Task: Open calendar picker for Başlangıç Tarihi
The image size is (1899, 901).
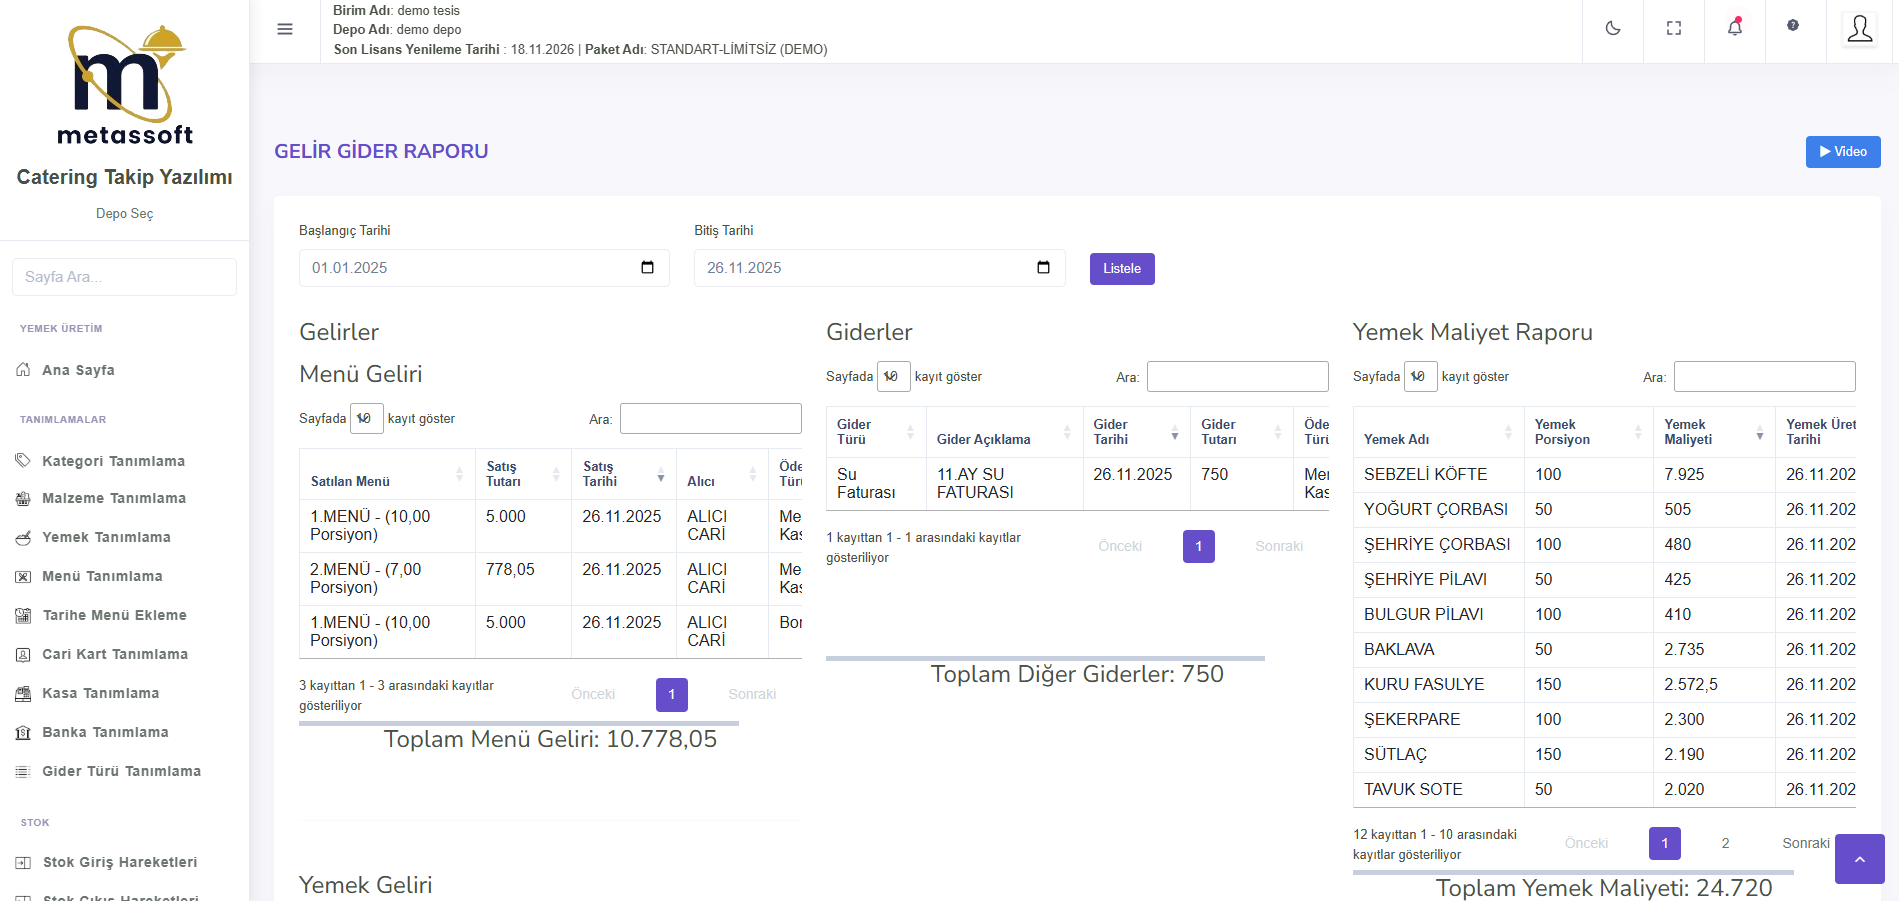Action: pos(647,268)
